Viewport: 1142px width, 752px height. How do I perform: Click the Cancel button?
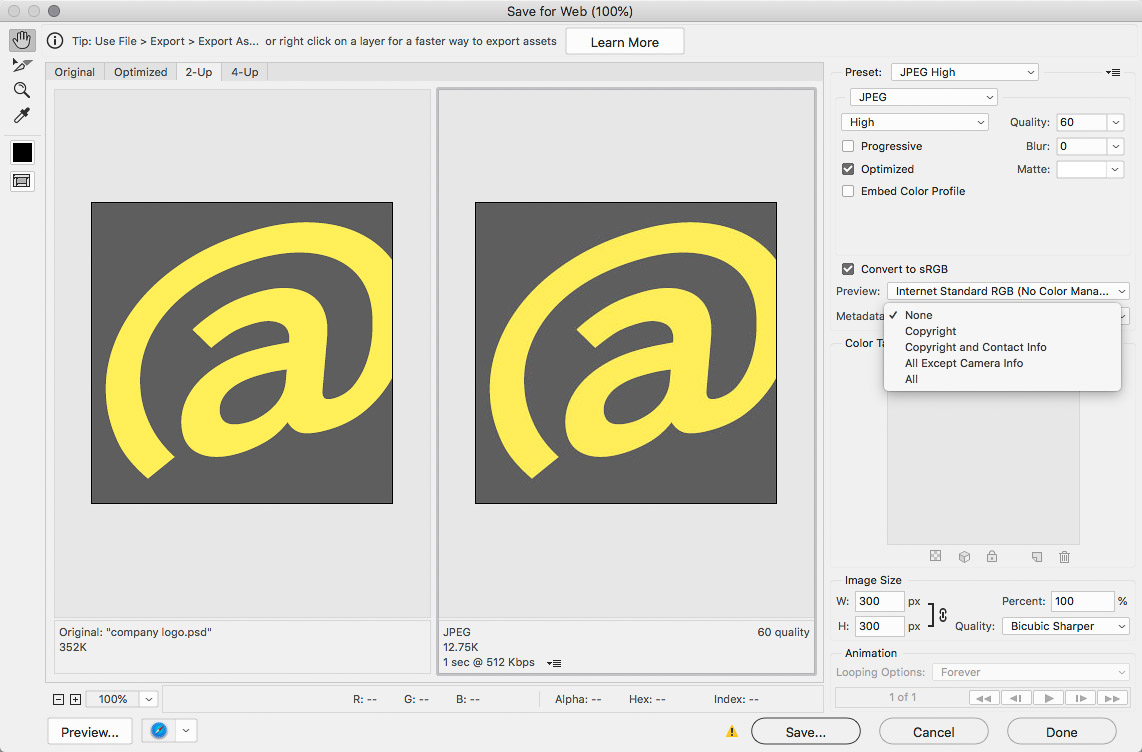(x=934, y=732)
